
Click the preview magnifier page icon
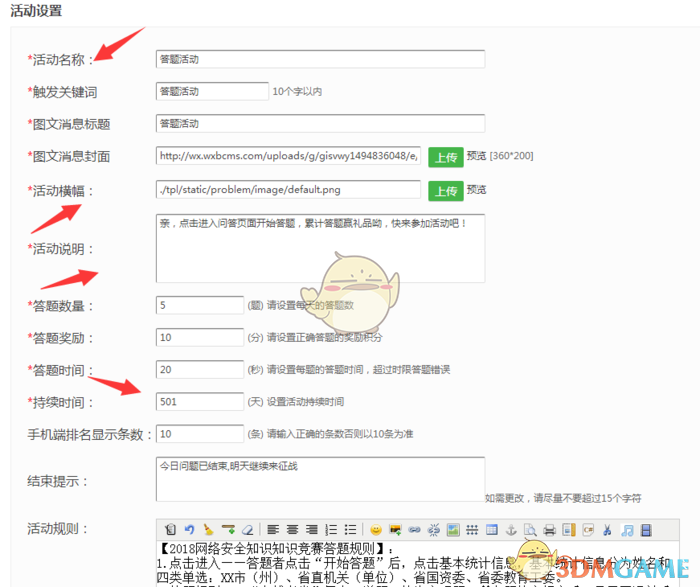click(530, 530)
